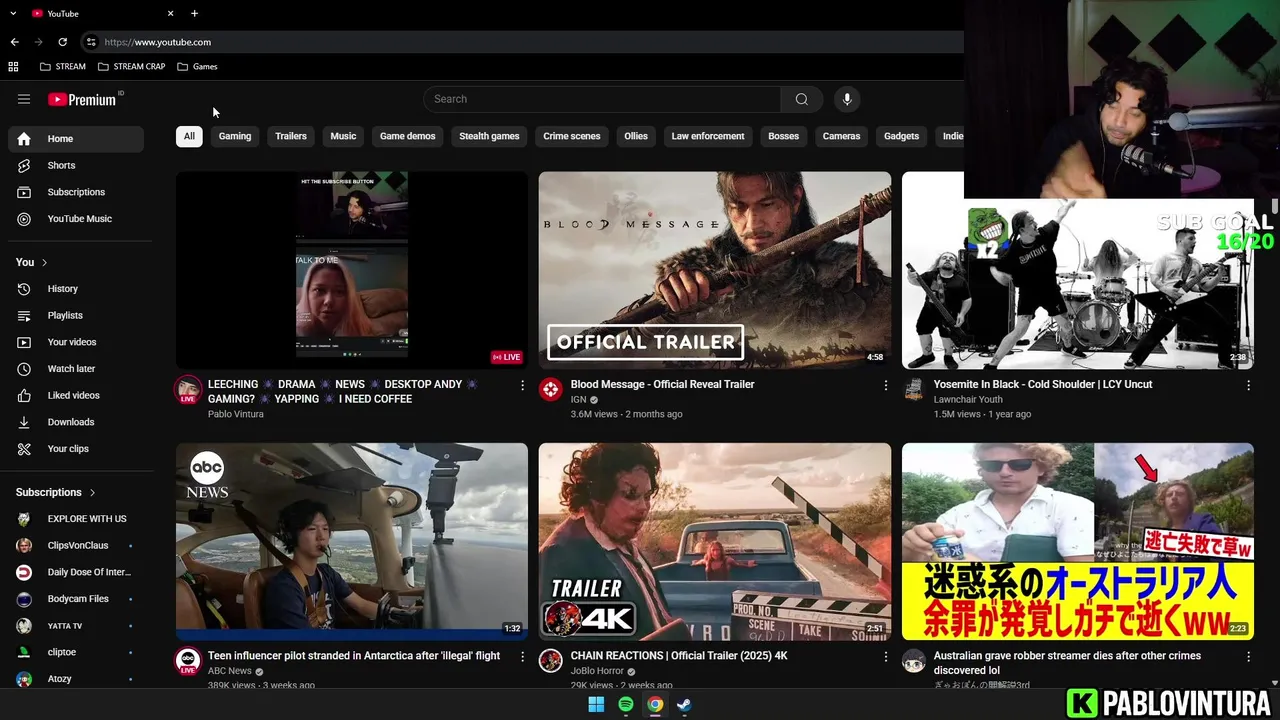The image size is (1280, 720).
Task: Select the Crime scenes filter chip
Action: (x=572, y=136)
